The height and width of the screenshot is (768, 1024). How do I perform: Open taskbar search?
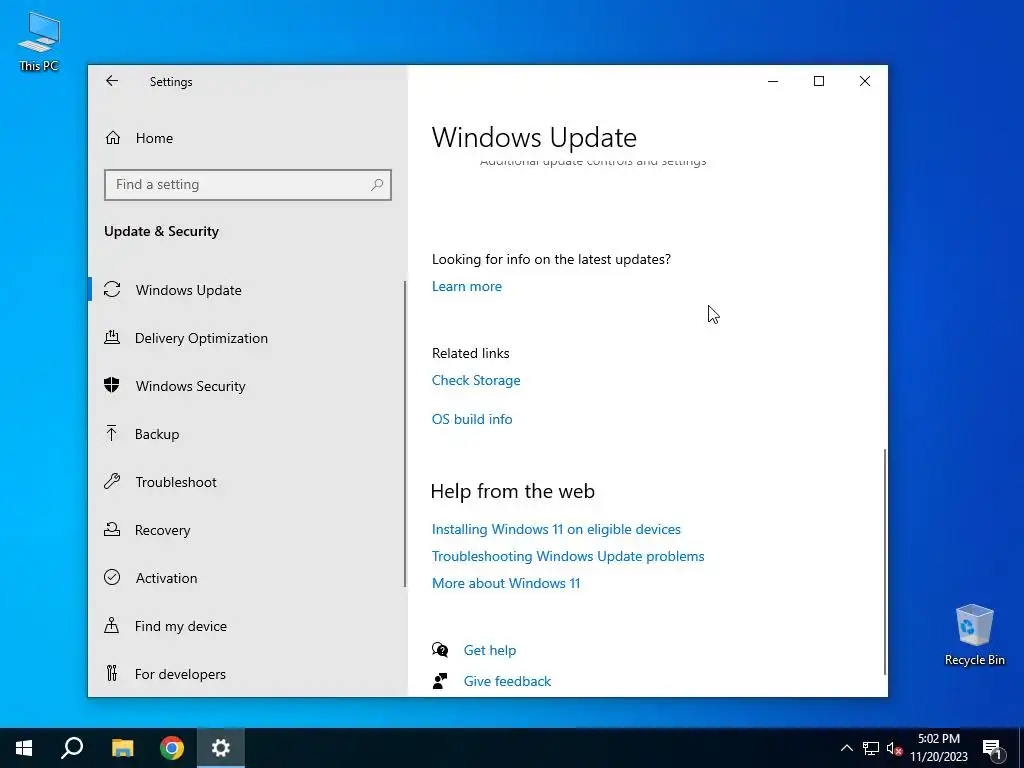72,748
